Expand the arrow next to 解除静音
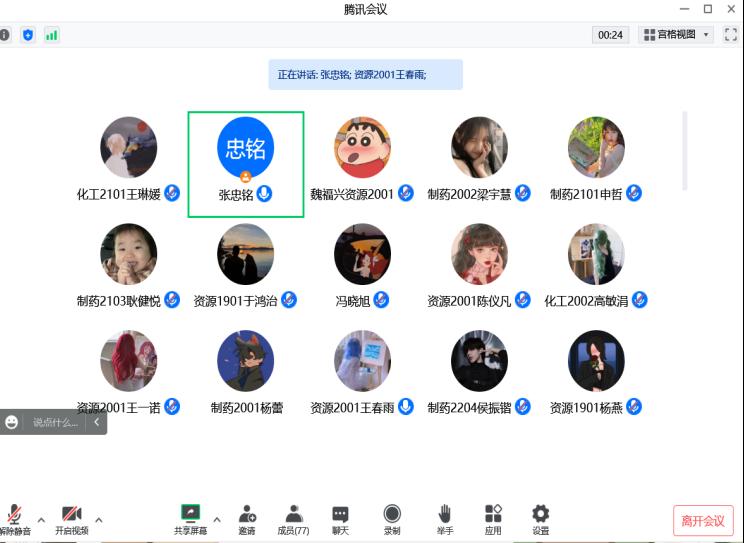Screen dimensions: 744x543 [41, 519]
